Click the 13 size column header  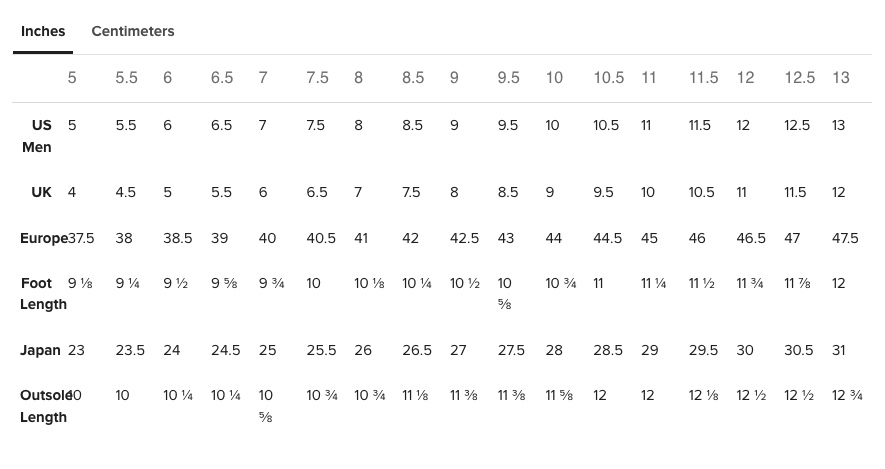(841, 77)
